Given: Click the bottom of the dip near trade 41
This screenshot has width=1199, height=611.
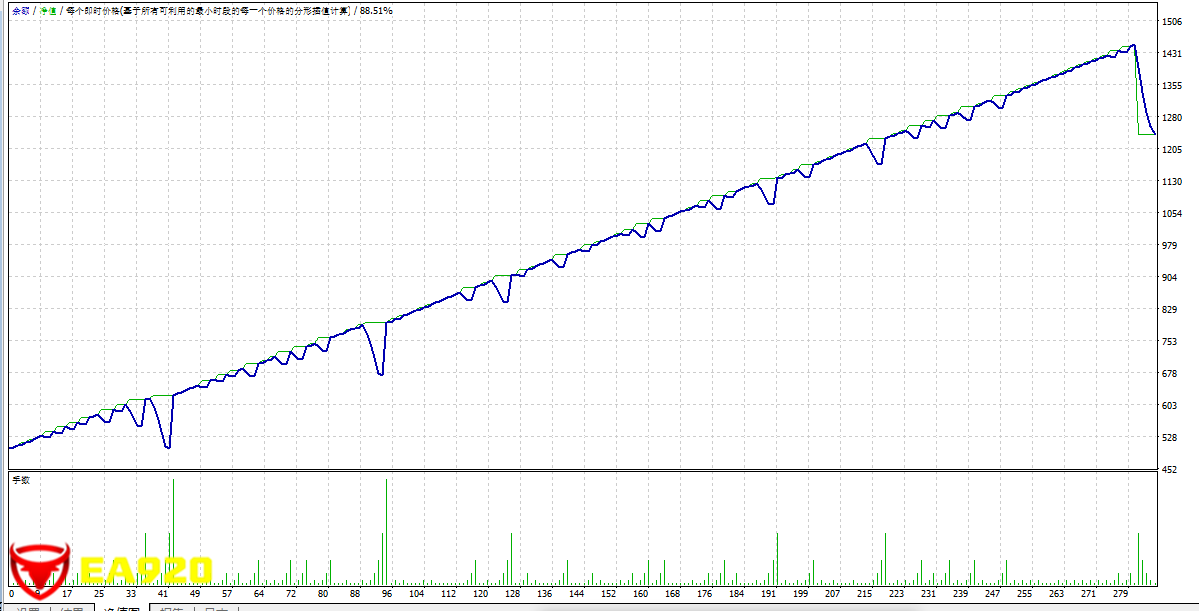Looking at the screenshot, I should click(x=168, y=447).
